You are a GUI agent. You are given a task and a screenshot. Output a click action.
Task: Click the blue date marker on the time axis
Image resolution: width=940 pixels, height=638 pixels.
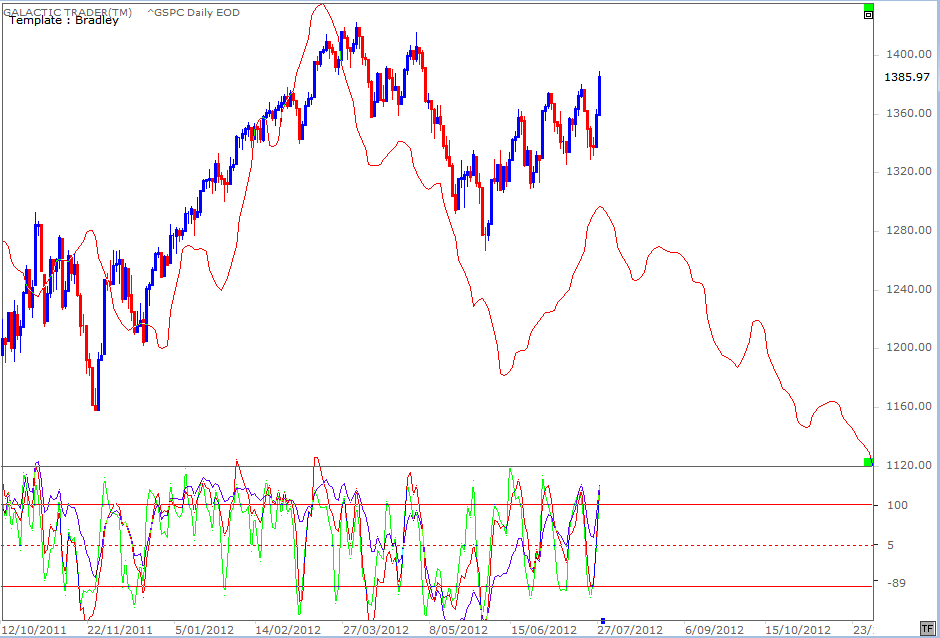pos(603,621)
